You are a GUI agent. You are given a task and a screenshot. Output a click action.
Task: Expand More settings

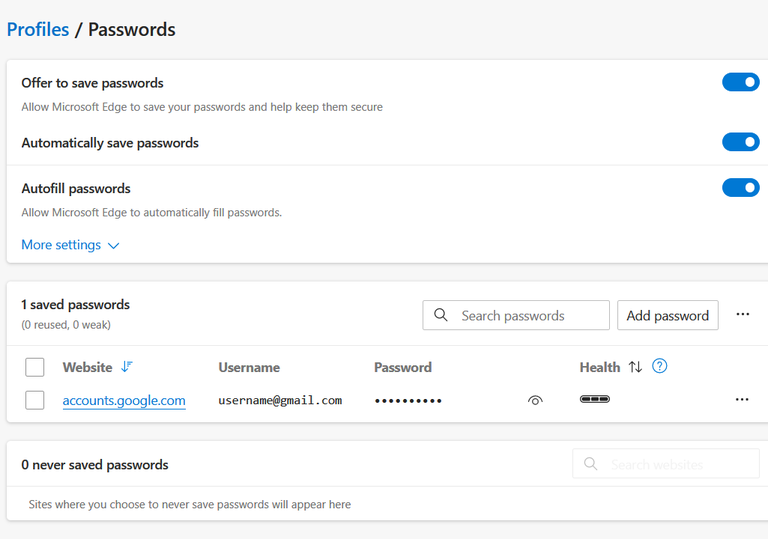click(x=70, y=245)
